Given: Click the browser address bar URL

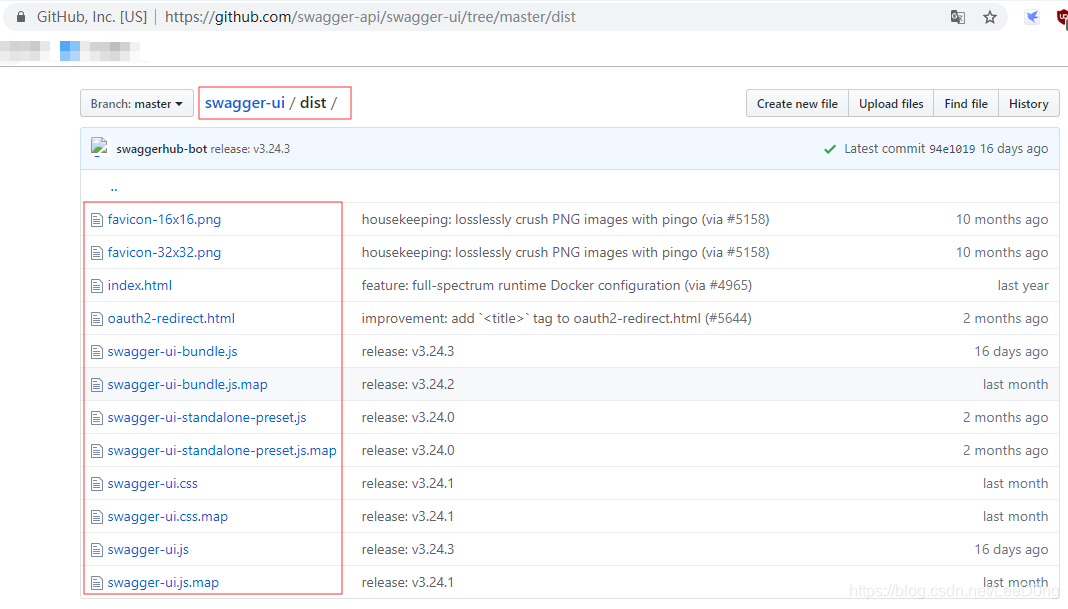Looking at the screenshot, I should click(x=371, y=17).
